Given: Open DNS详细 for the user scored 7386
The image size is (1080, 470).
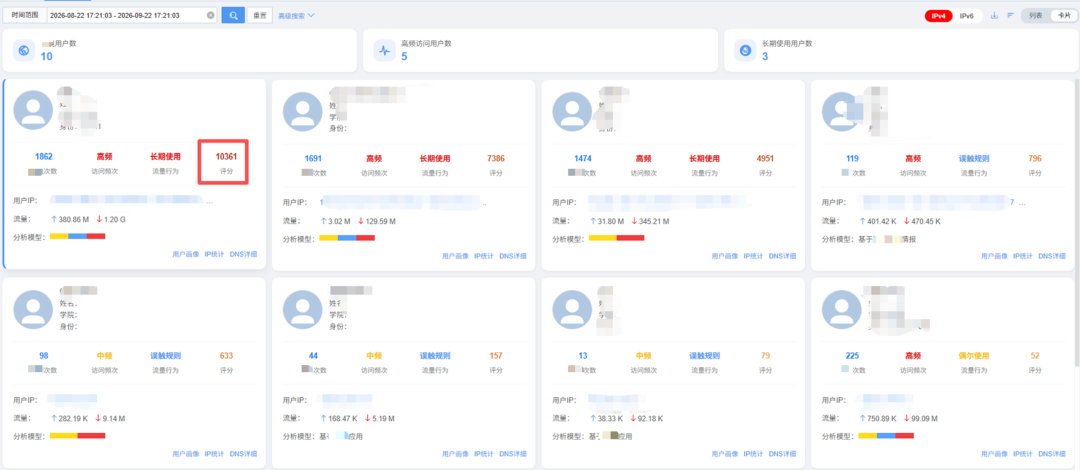Looking at the screenshot, I should [513, 256].
